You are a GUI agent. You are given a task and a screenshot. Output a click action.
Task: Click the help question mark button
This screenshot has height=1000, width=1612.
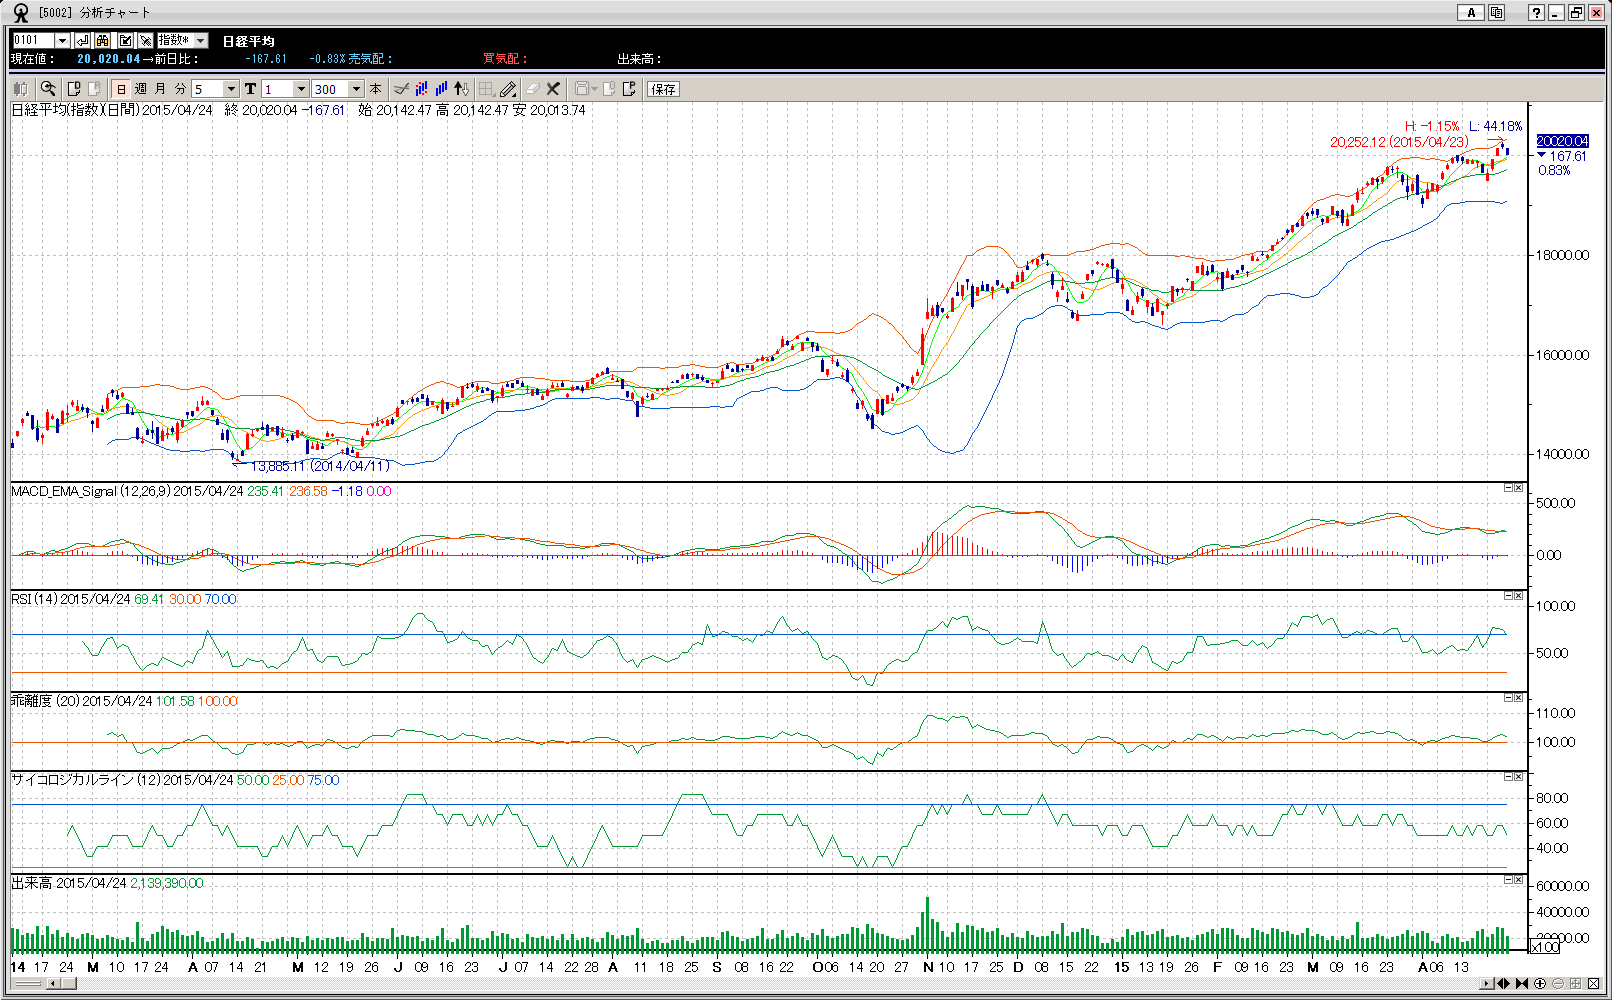(1536, 12)
